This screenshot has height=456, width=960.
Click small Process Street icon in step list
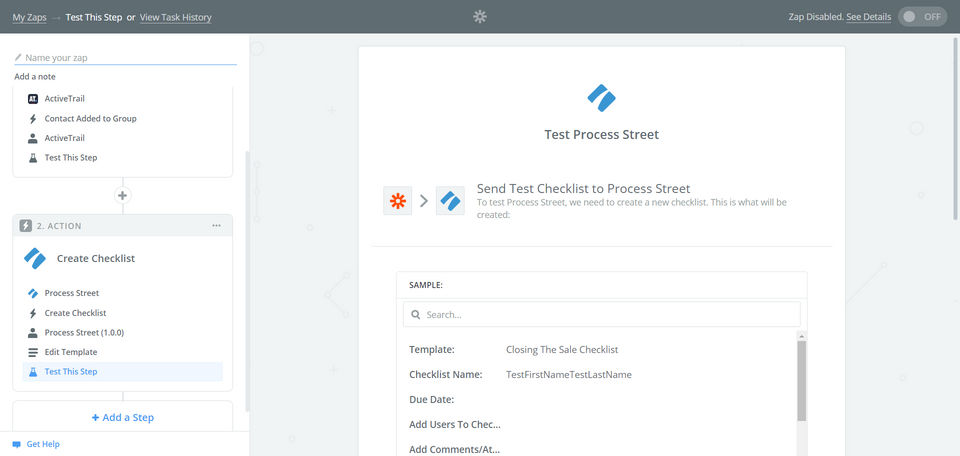pos(33,293)
